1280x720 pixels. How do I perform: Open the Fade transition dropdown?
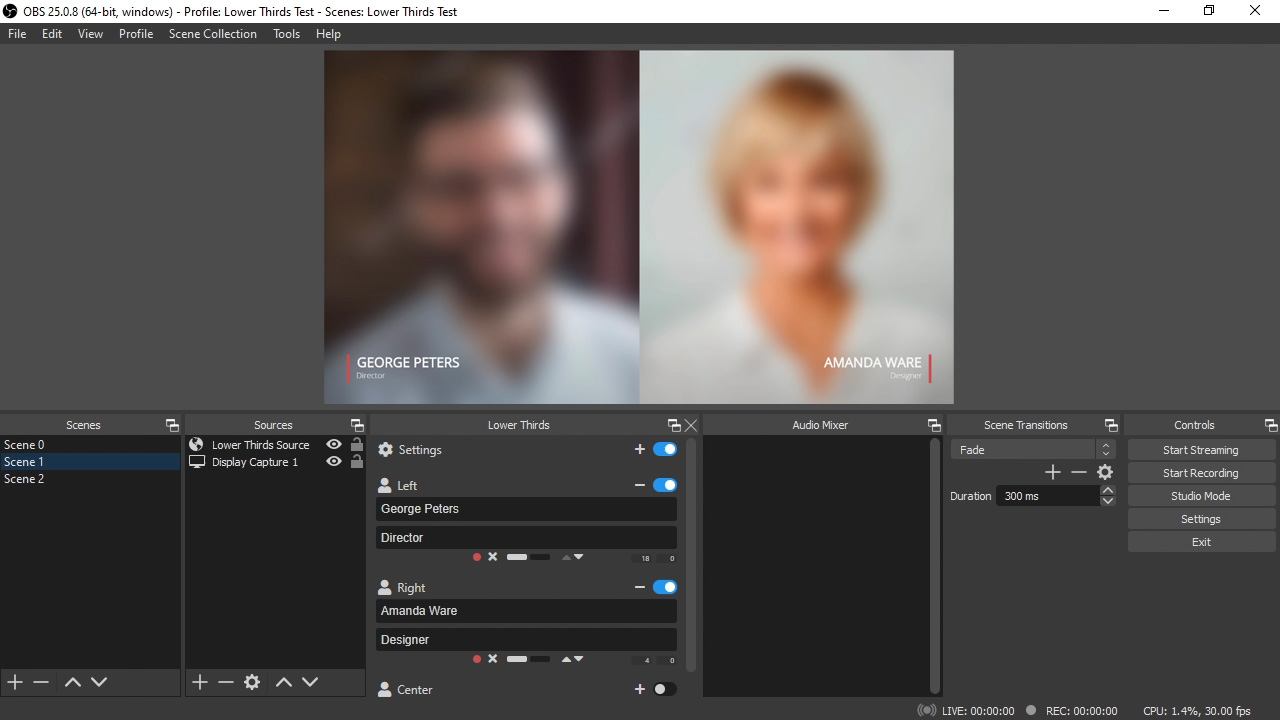(x=1031, y=450)
